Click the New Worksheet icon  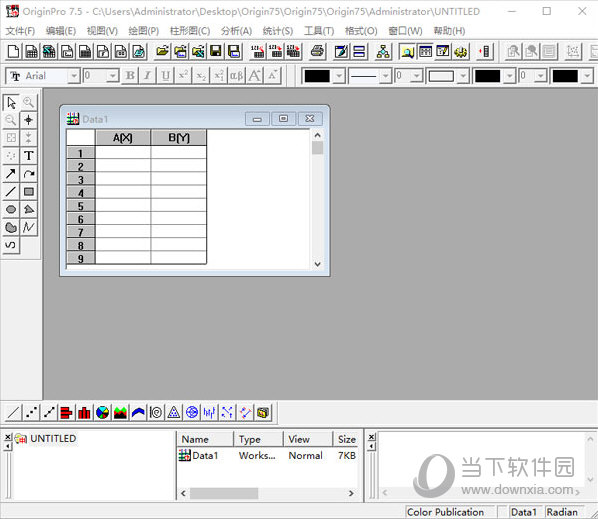(32, 51)
